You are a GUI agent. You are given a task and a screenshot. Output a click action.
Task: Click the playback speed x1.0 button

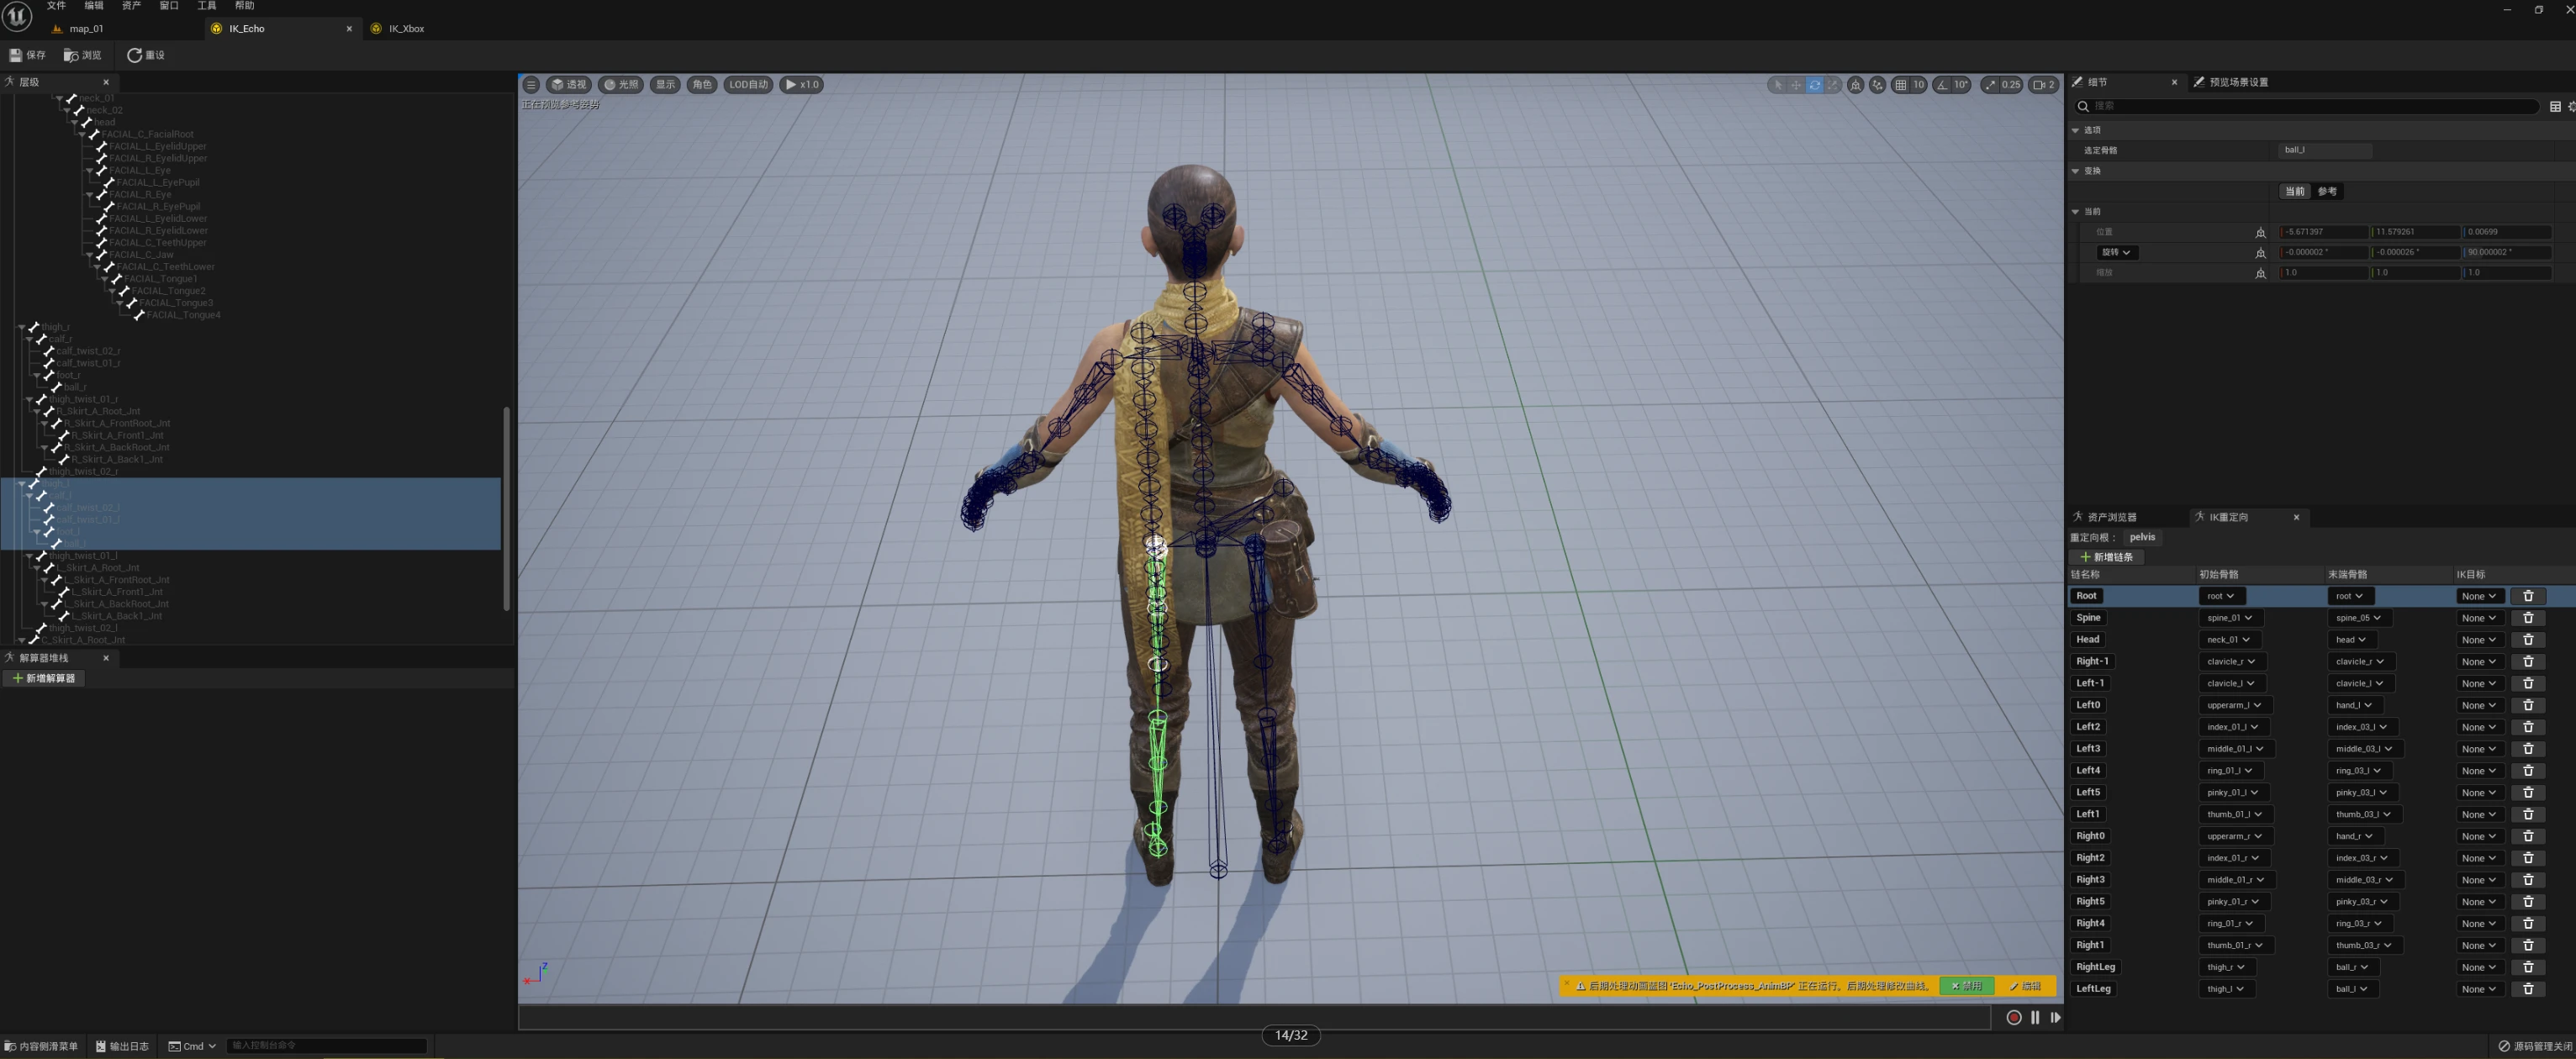pos(801,85)
